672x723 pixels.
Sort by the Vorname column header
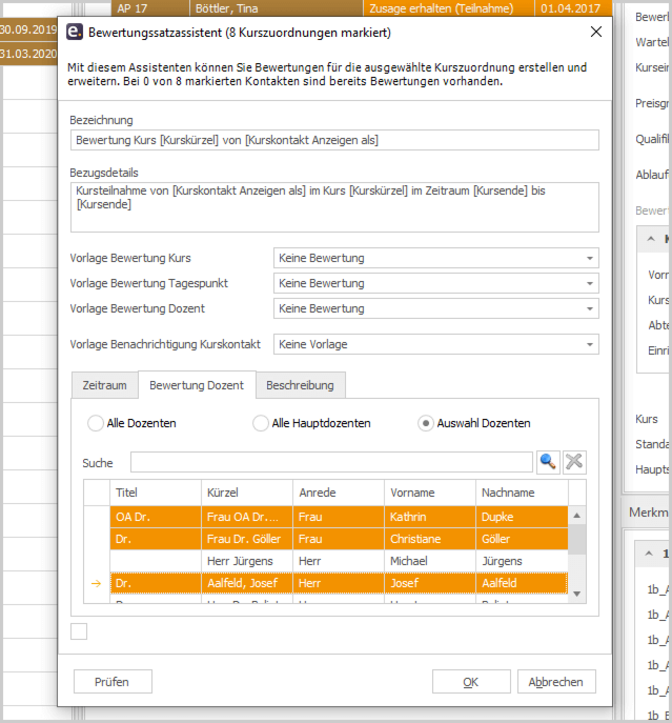pos(430,492)
